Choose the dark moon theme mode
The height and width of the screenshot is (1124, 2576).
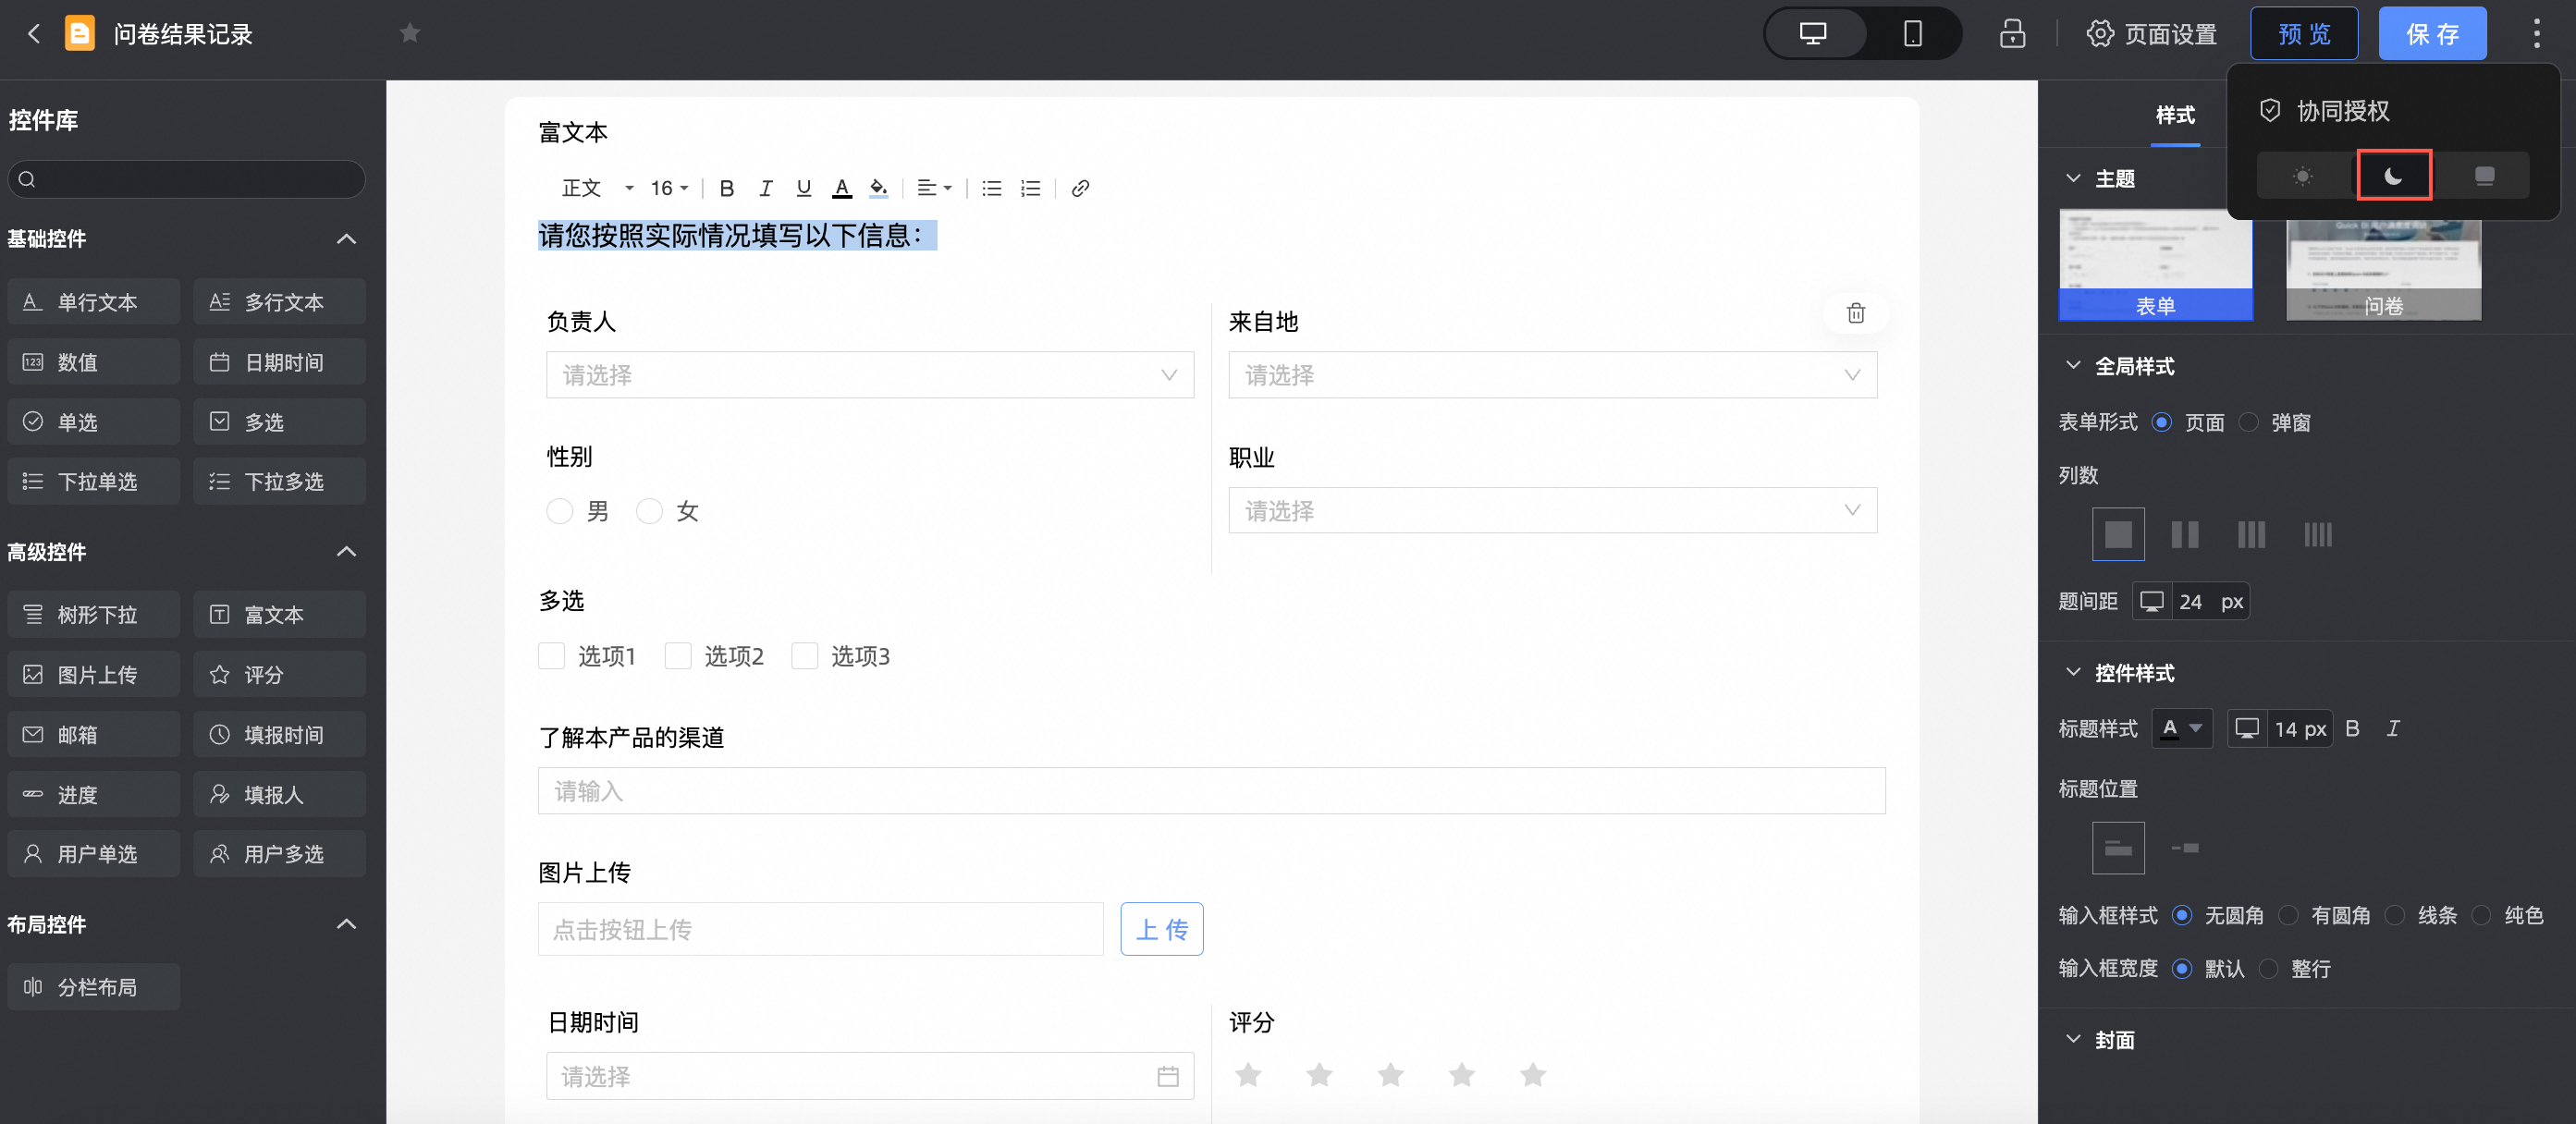click(2393, 176)
